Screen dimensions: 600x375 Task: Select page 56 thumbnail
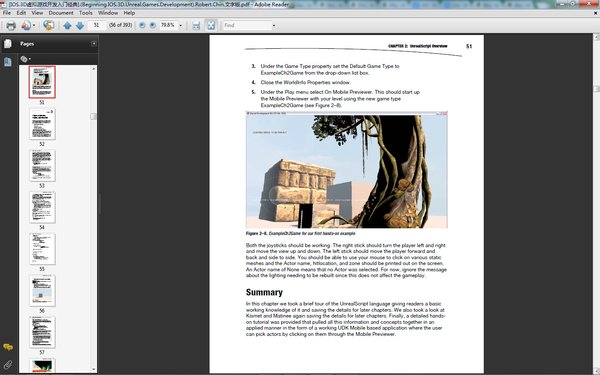42,291
